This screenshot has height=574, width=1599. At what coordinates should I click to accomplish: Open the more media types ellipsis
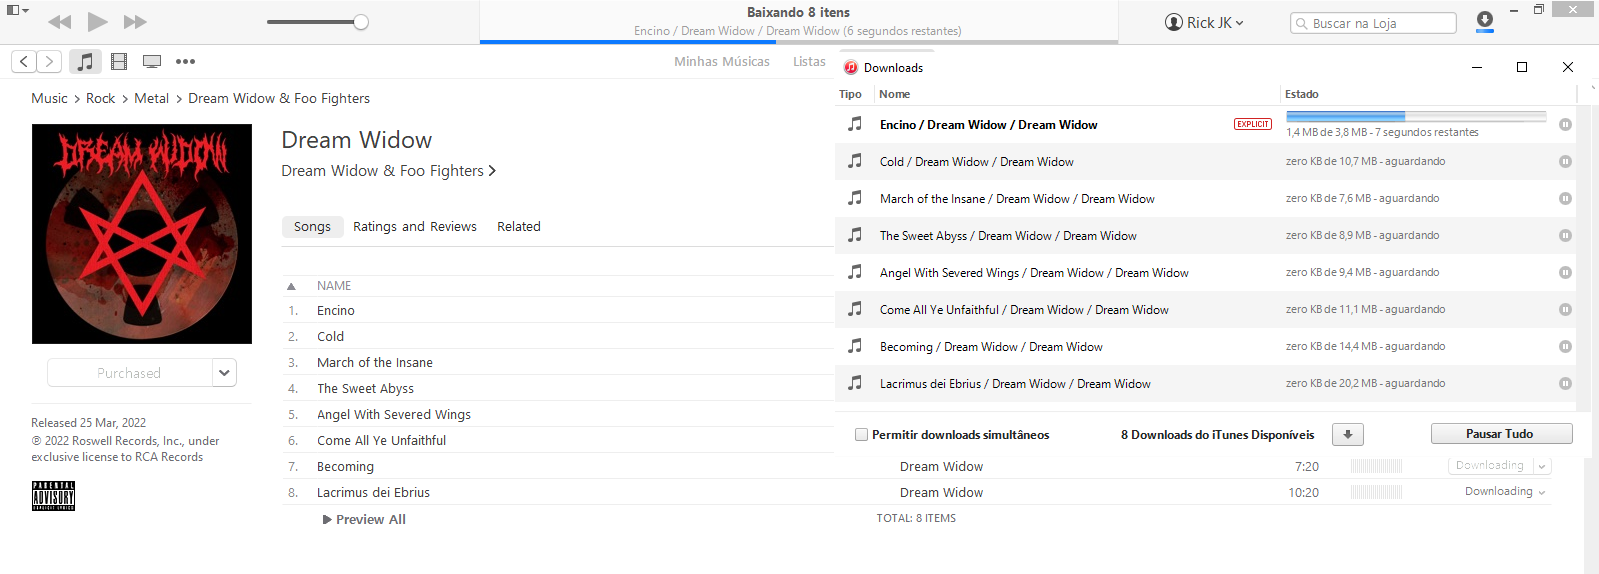(185, 61)
